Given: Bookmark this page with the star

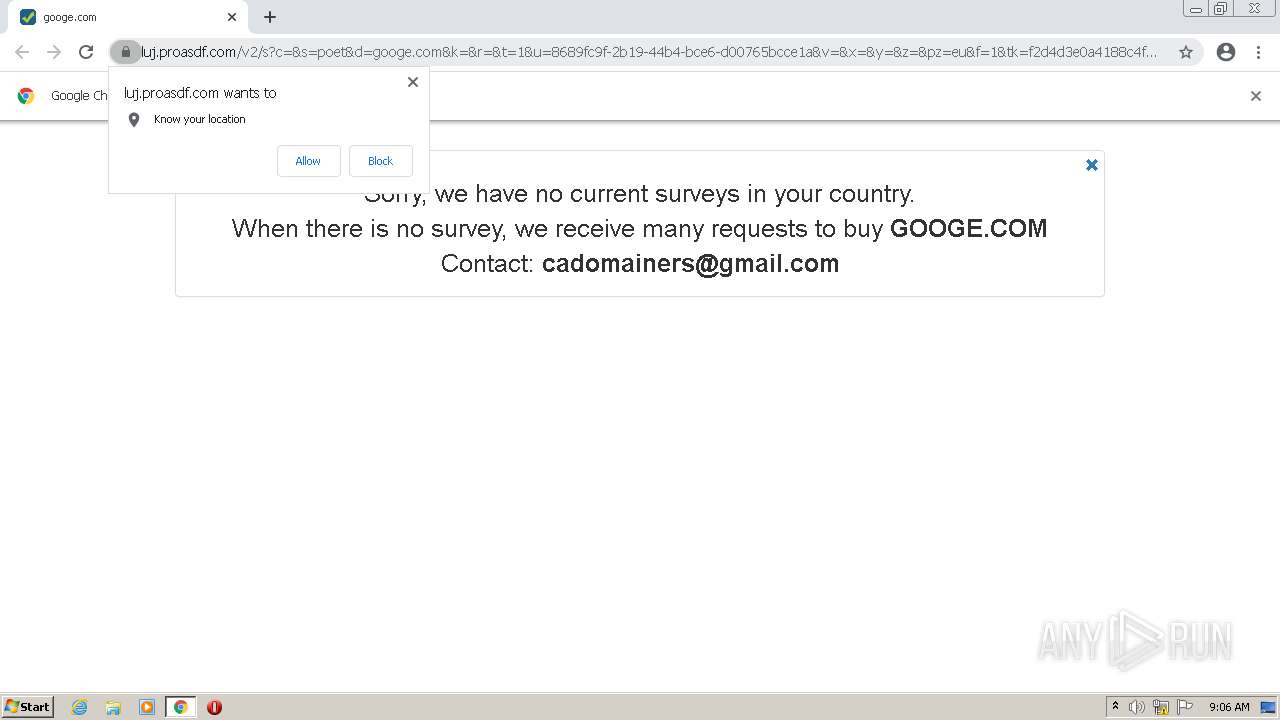Looking at the screenshot, I should point(1186,52).
